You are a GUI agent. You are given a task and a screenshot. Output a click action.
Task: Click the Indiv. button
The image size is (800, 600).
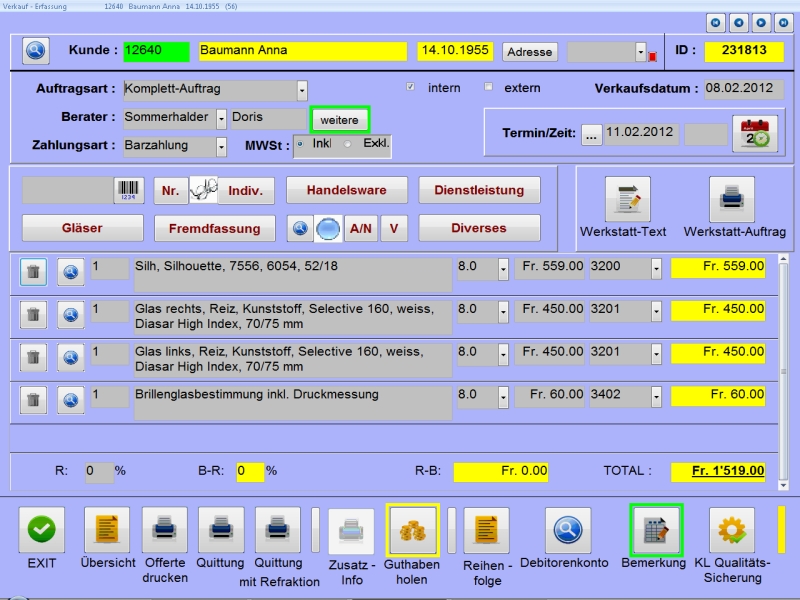(246, 191)
